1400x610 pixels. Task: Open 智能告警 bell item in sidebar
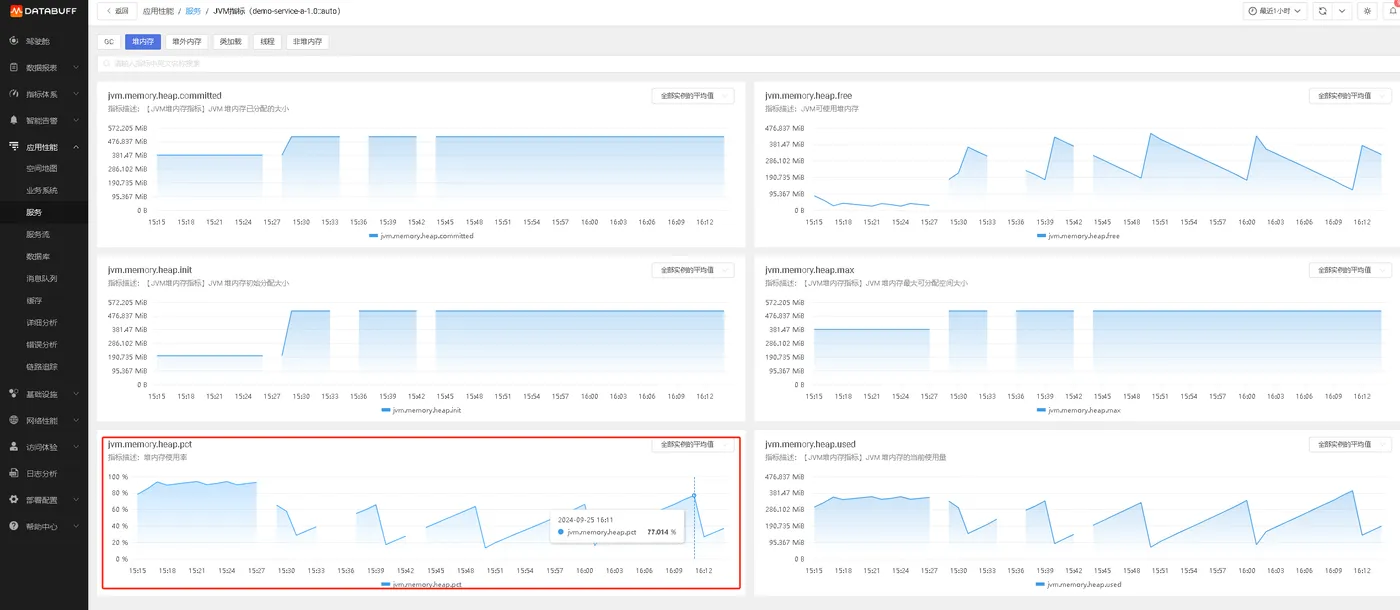pos(43,120)
